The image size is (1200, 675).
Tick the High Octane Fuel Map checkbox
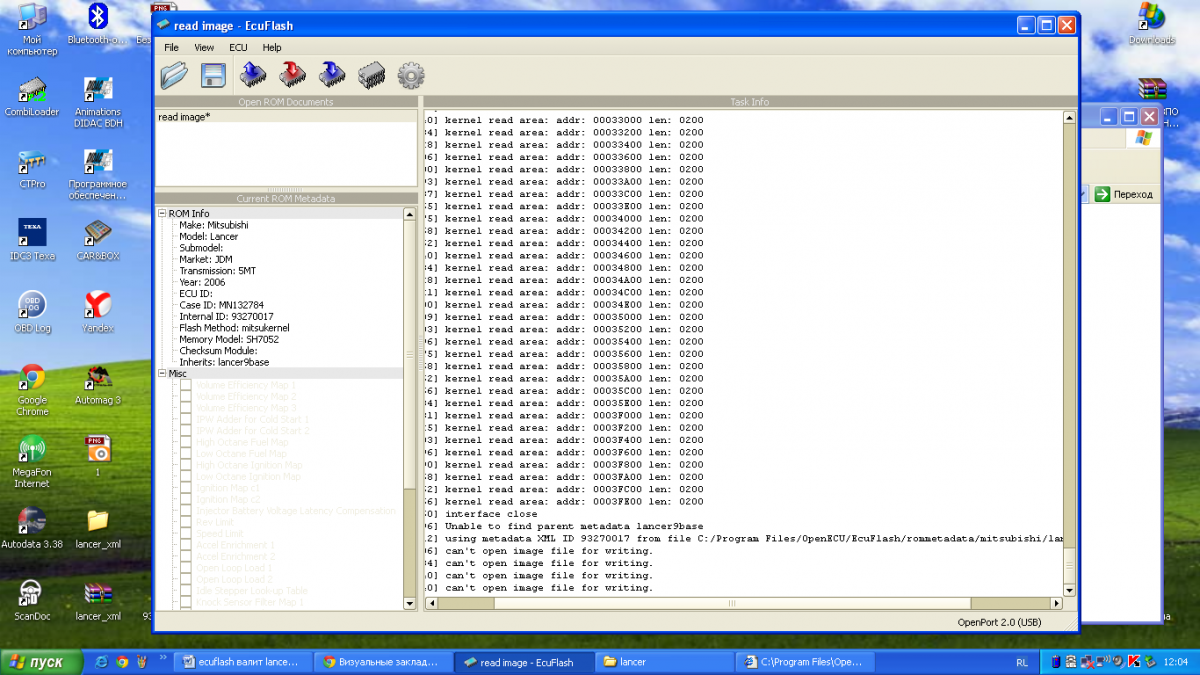click(186, 442)
